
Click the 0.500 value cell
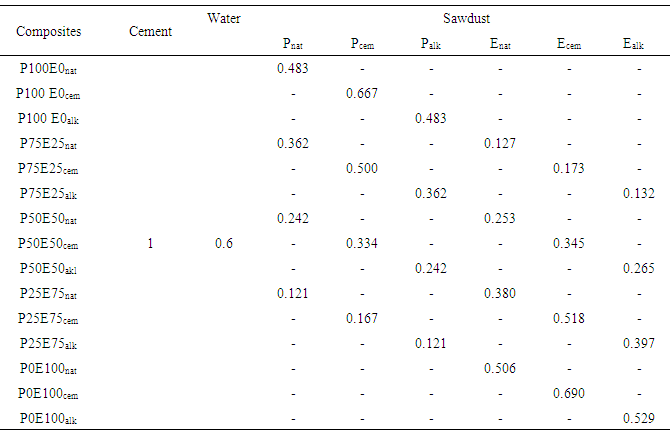tap(363, 168)
